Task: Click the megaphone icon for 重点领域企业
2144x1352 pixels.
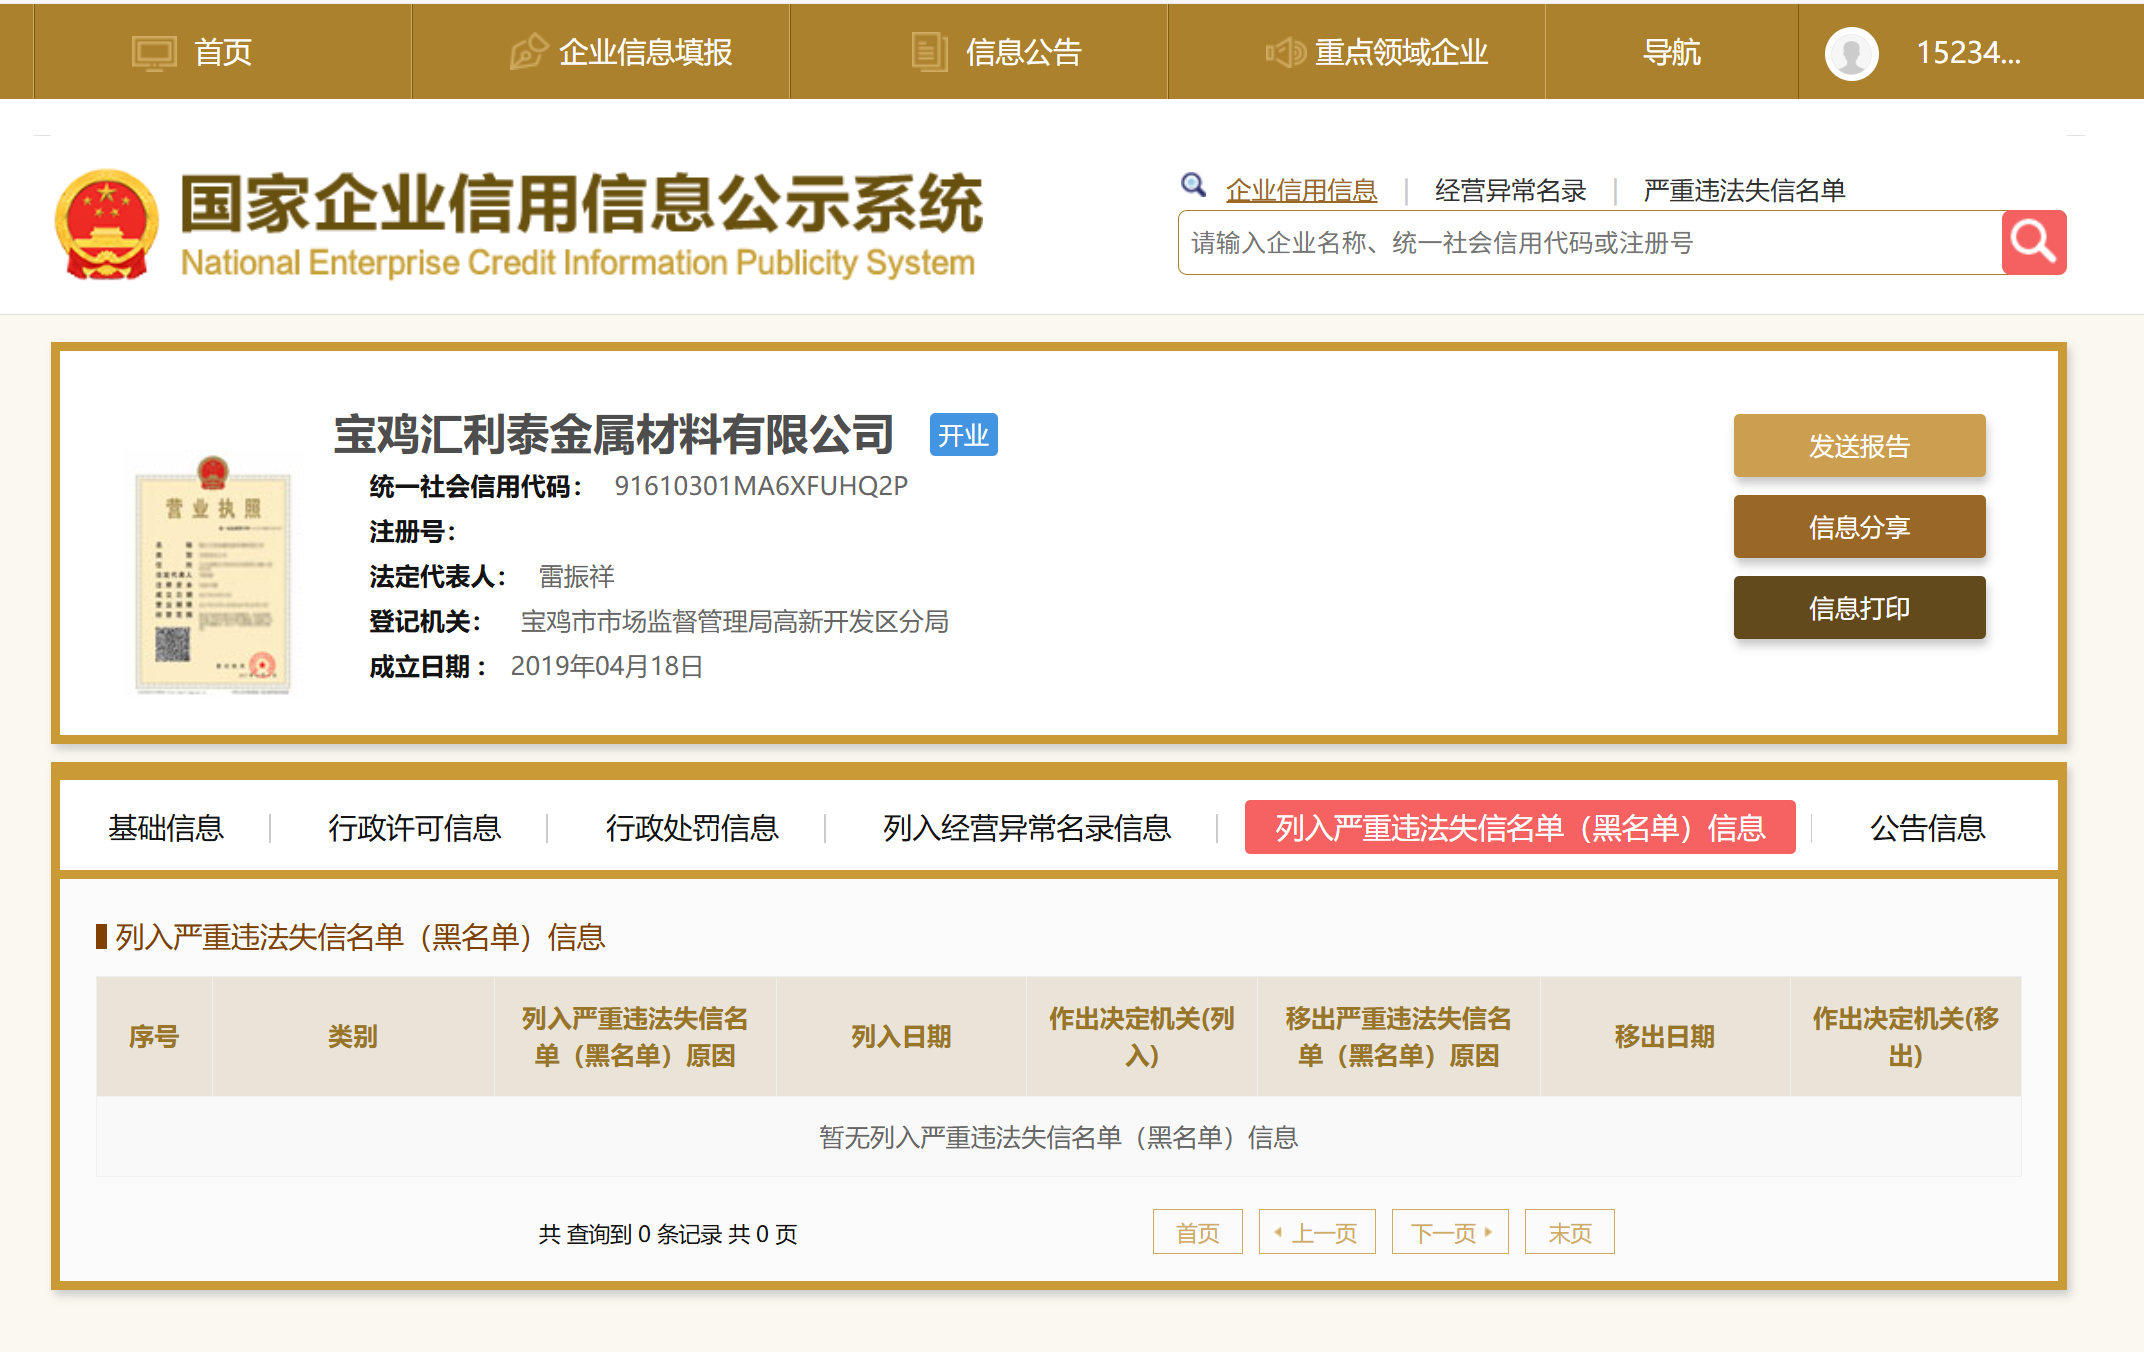Action: [x=1285, y=52]
